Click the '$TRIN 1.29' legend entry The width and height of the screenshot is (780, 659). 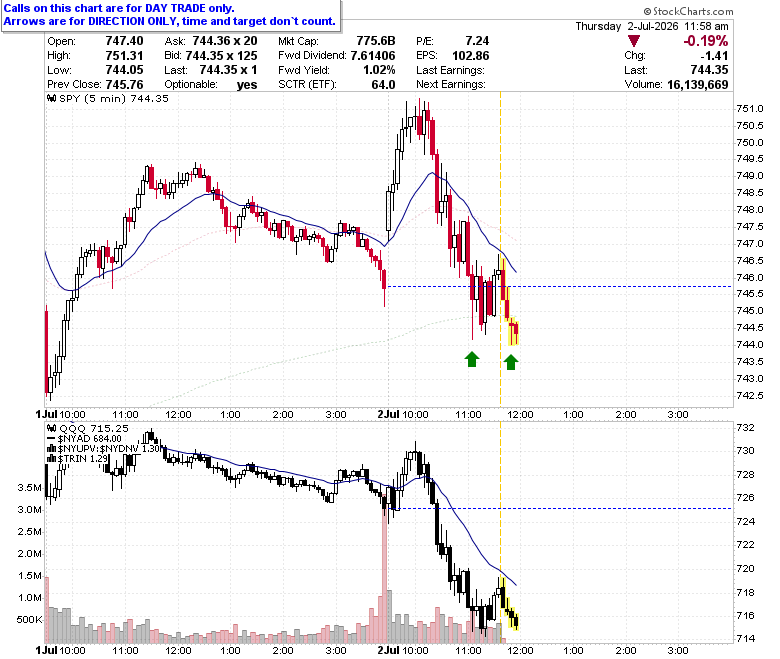(83, 459)
